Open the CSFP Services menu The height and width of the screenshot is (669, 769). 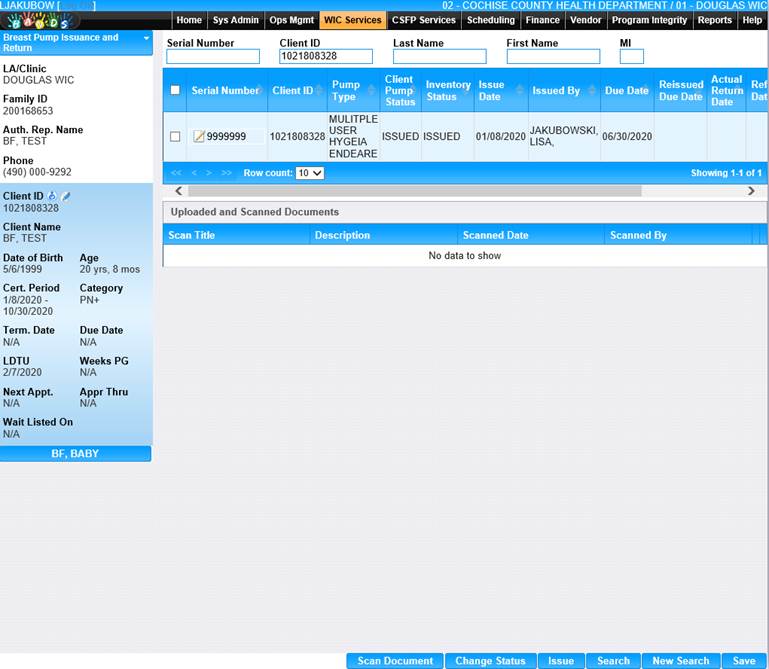click(x=424, y=20)
